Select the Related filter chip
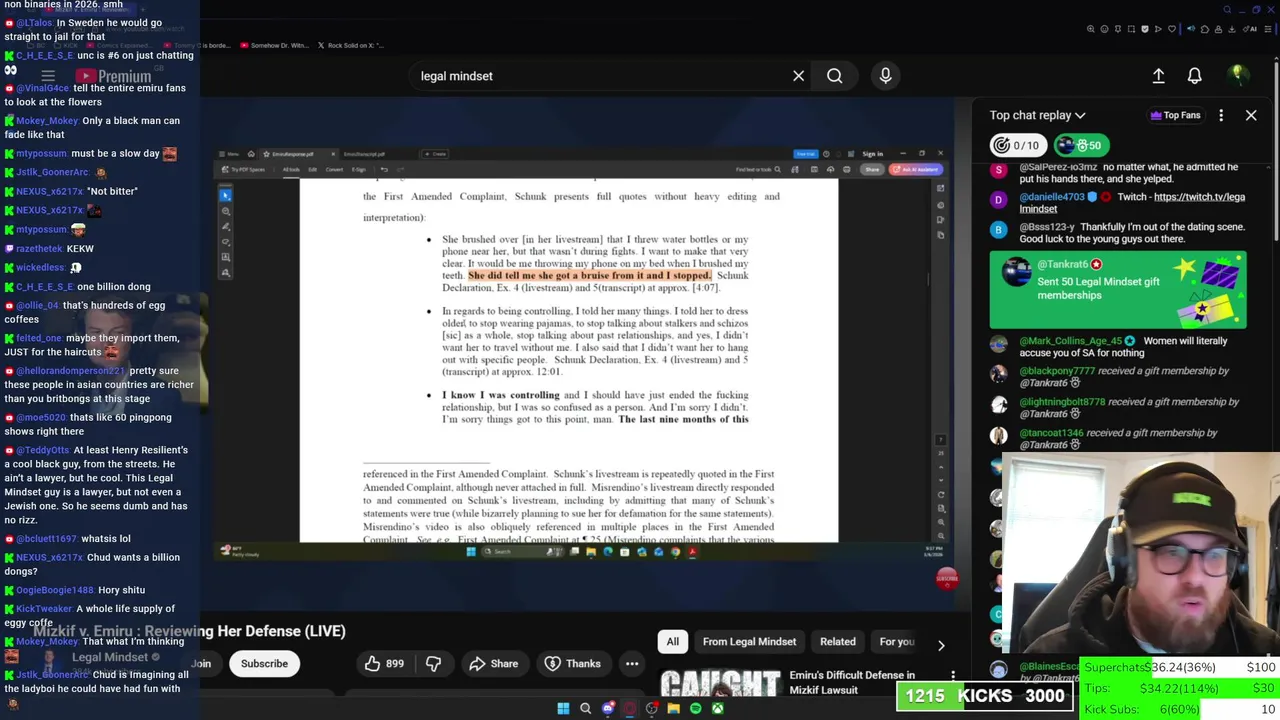Image resolution: width=1280 pixels, height=720 pixels. [x=838, y=642]
